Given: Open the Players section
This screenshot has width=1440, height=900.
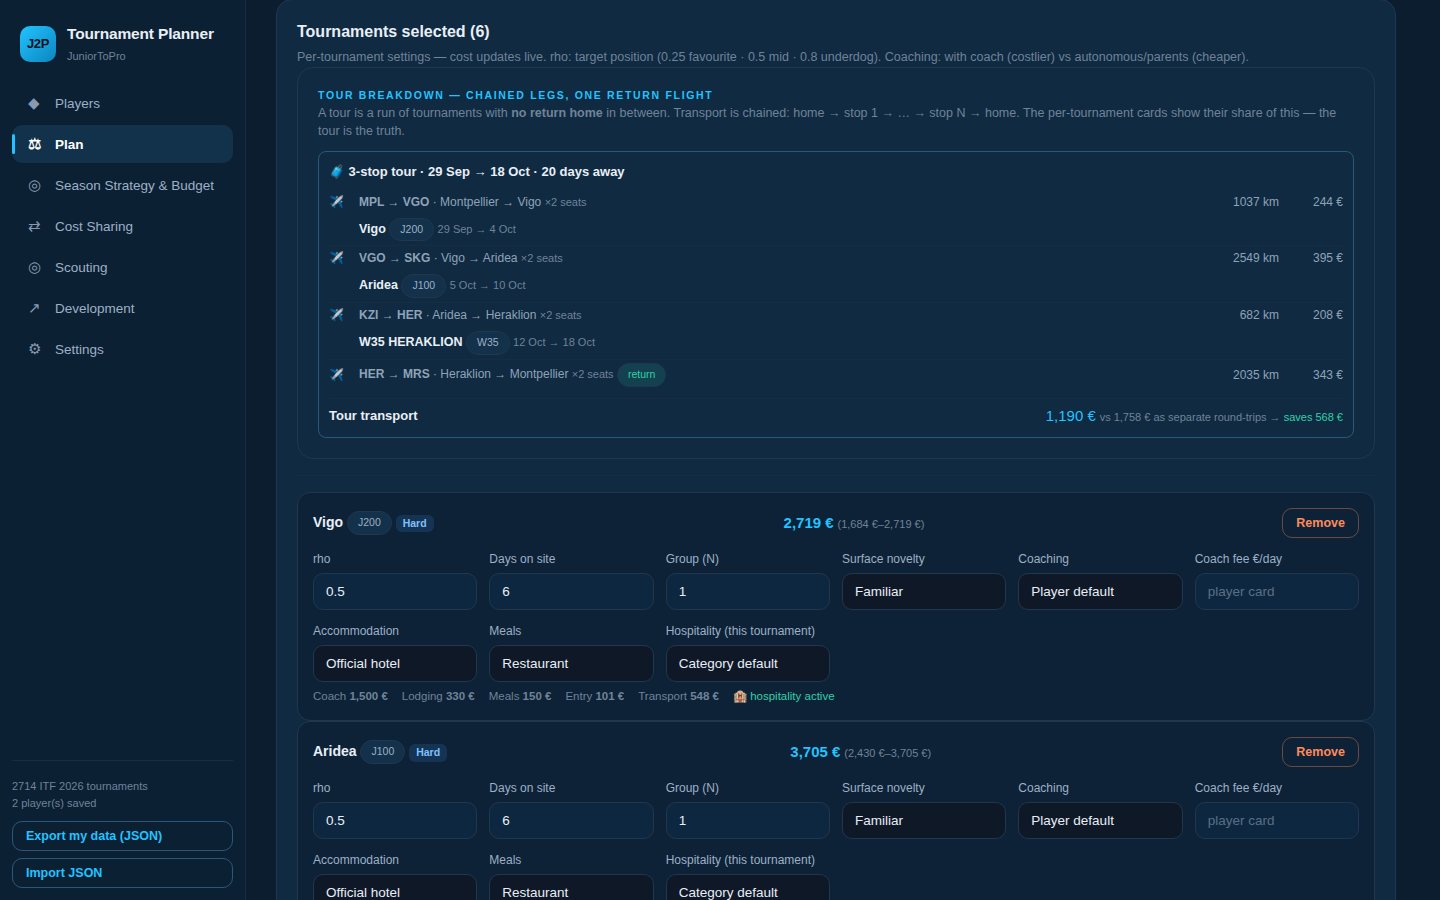Looking at the screenshot, I should 122,103.
